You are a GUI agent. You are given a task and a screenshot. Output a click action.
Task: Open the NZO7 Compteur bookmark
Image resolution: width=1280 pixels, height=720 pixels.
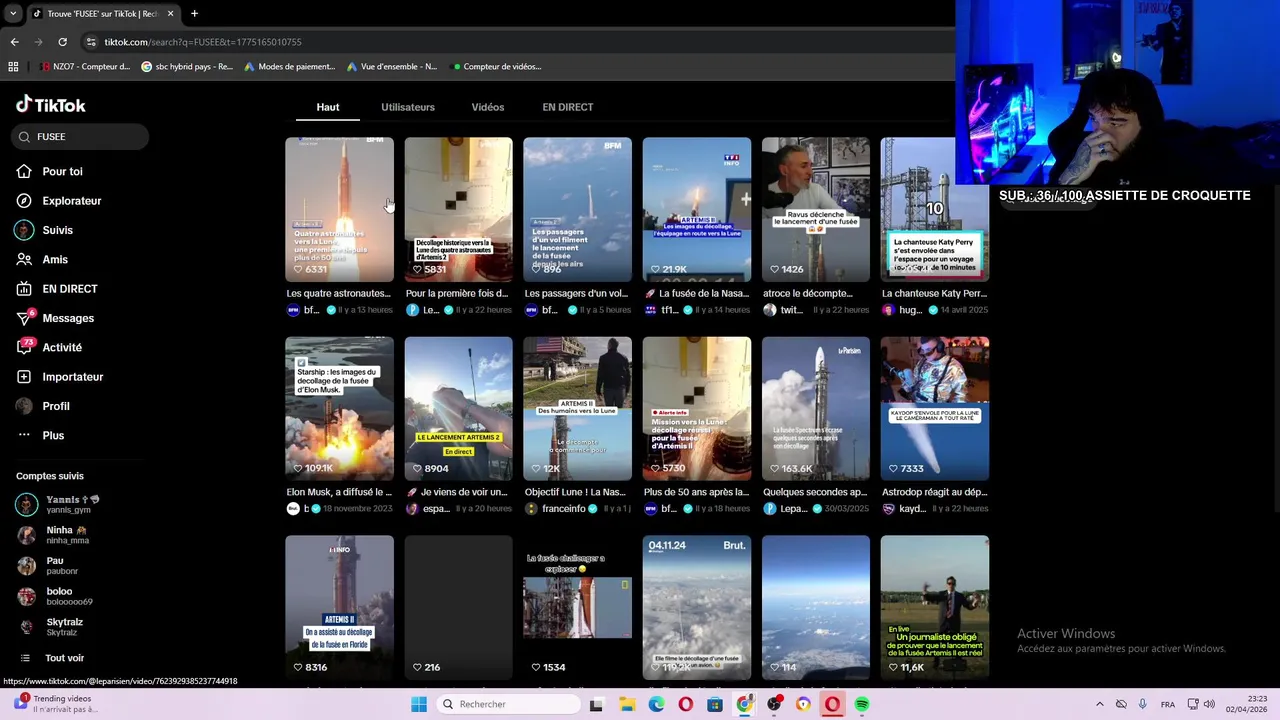[x=85, y=67]
